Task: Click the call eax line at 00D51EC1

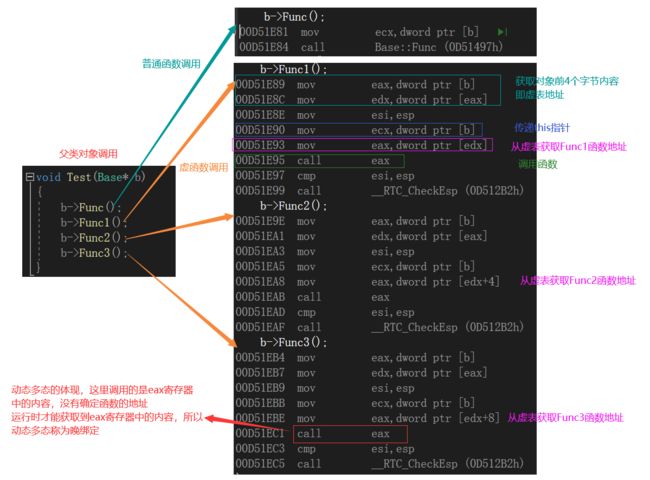Action: point(313,433)
